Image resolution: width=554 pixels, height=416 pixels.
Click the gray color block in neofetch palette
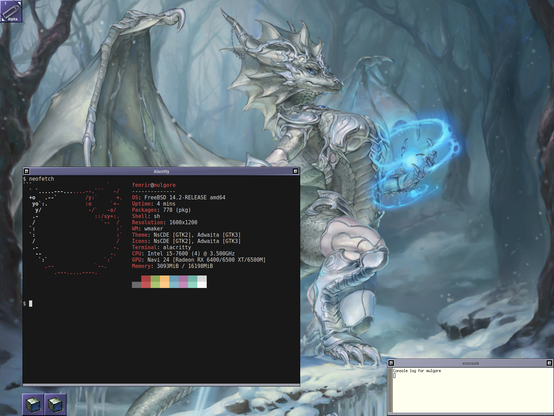click(136, 285)
